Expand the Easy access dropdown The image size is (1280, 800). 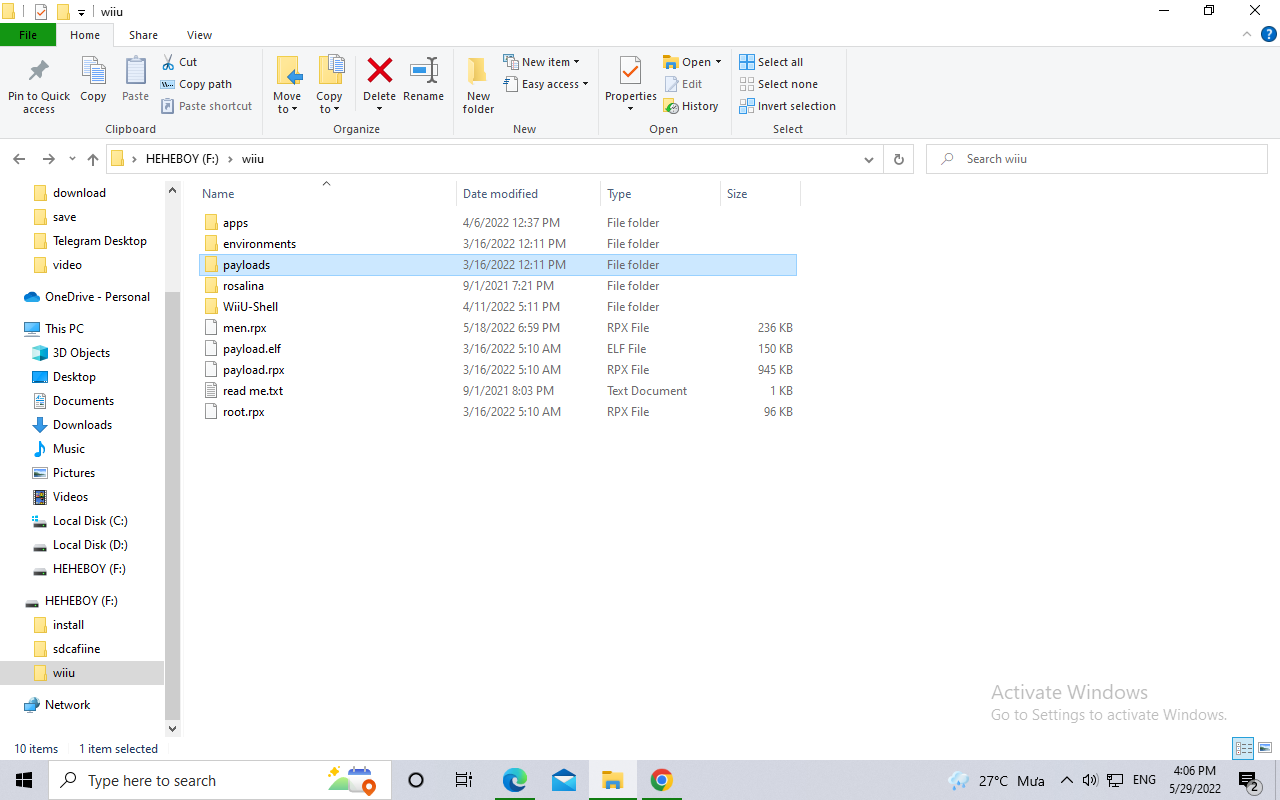coord(545,84)
